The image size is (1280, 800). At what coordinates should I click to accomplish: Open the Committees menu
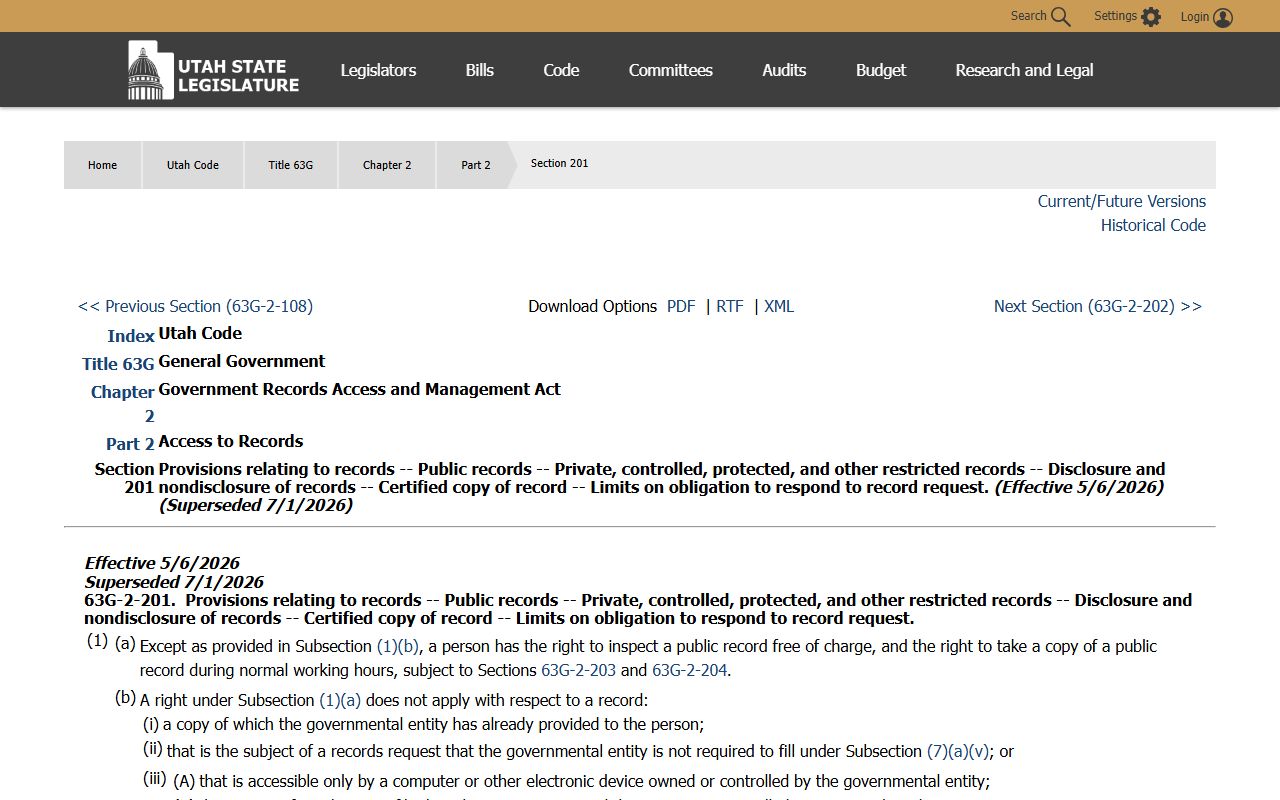click(671, 70)
